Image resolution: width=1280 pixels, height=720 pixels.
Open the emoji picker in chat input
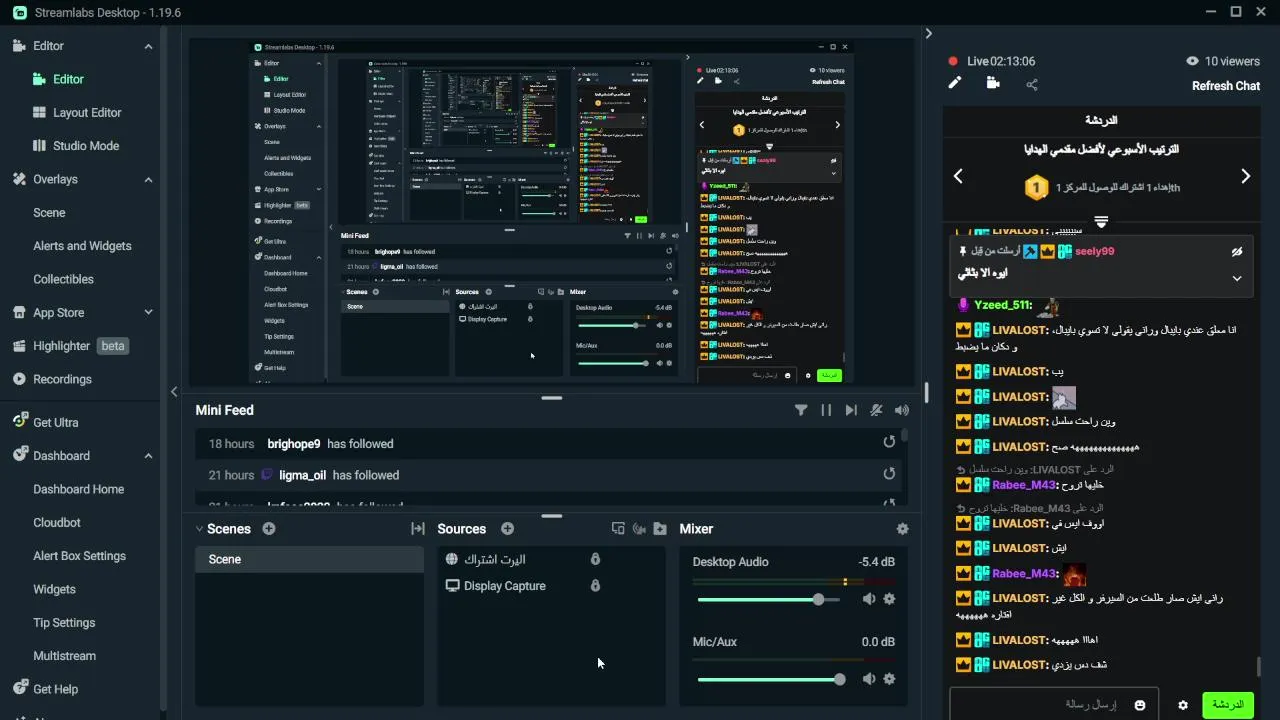(x=1139, y=705)
